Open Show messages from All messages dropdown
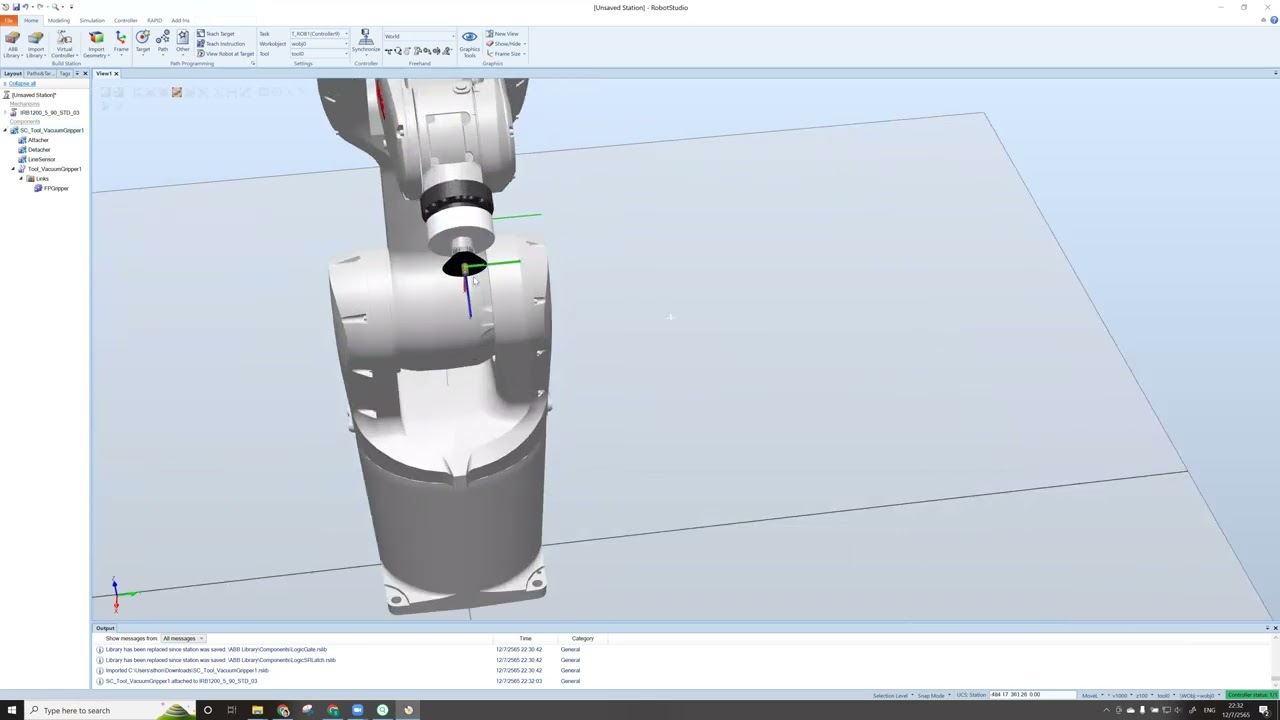Image resolution: width=1280 pixels, height=720 pixels. tap(183, 638)
